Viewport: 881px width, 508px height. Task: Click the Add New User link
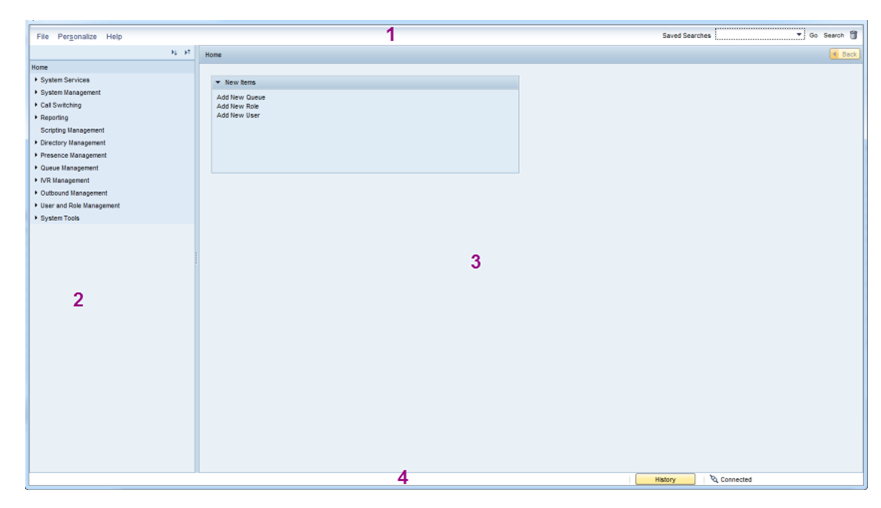(238, 115)
